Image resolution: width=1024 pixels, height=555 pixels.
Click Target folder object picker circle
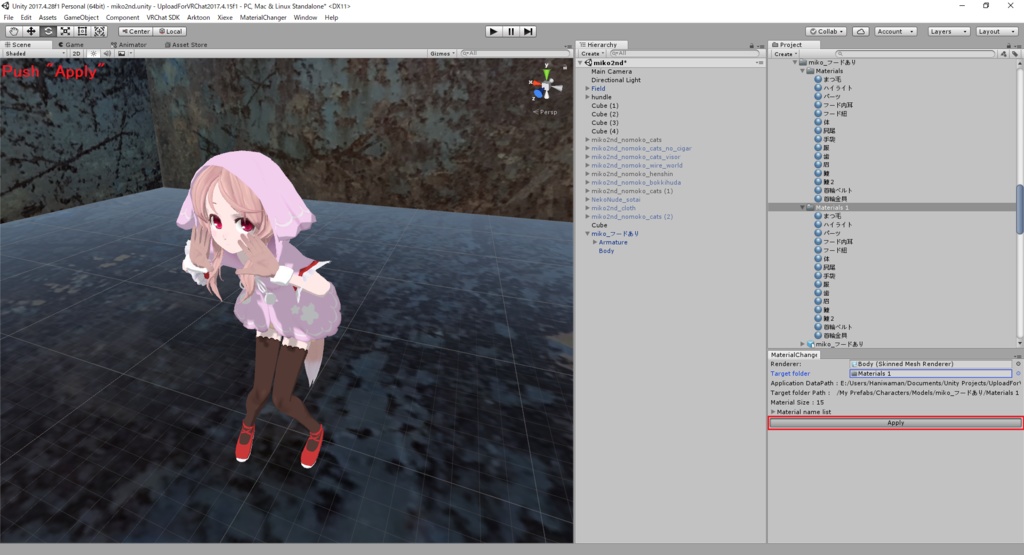[1018, 373]
